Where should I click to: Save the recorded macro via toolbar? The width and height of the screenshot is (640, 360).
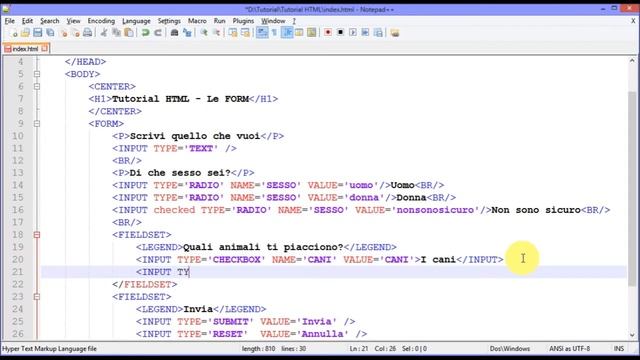point(378,33)
